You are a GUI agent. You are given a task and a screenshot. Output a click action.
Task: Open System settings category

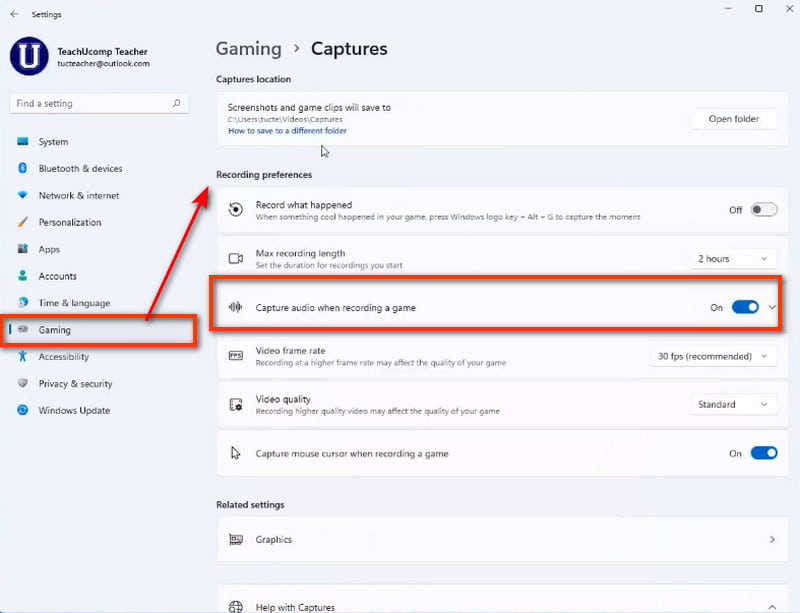tap(53, 142)
